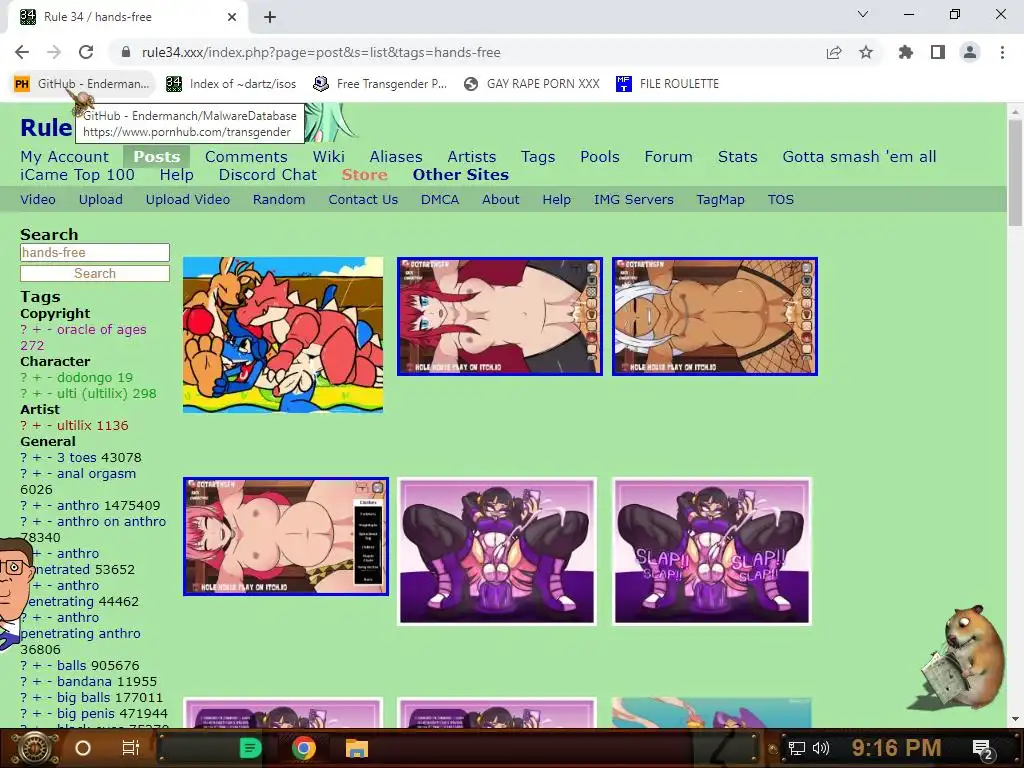The width and height of the screenshot is (1024, 768).
Task: Open Chrome's three-dot menu
Action: [1002, 52]
